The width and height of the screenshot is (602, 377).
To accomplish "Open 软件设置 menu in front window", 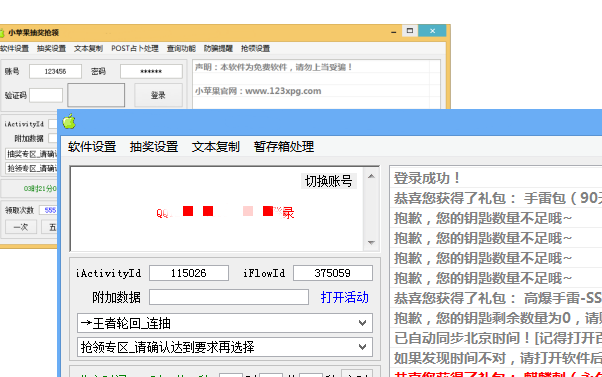I will click(x=92, y=147).
